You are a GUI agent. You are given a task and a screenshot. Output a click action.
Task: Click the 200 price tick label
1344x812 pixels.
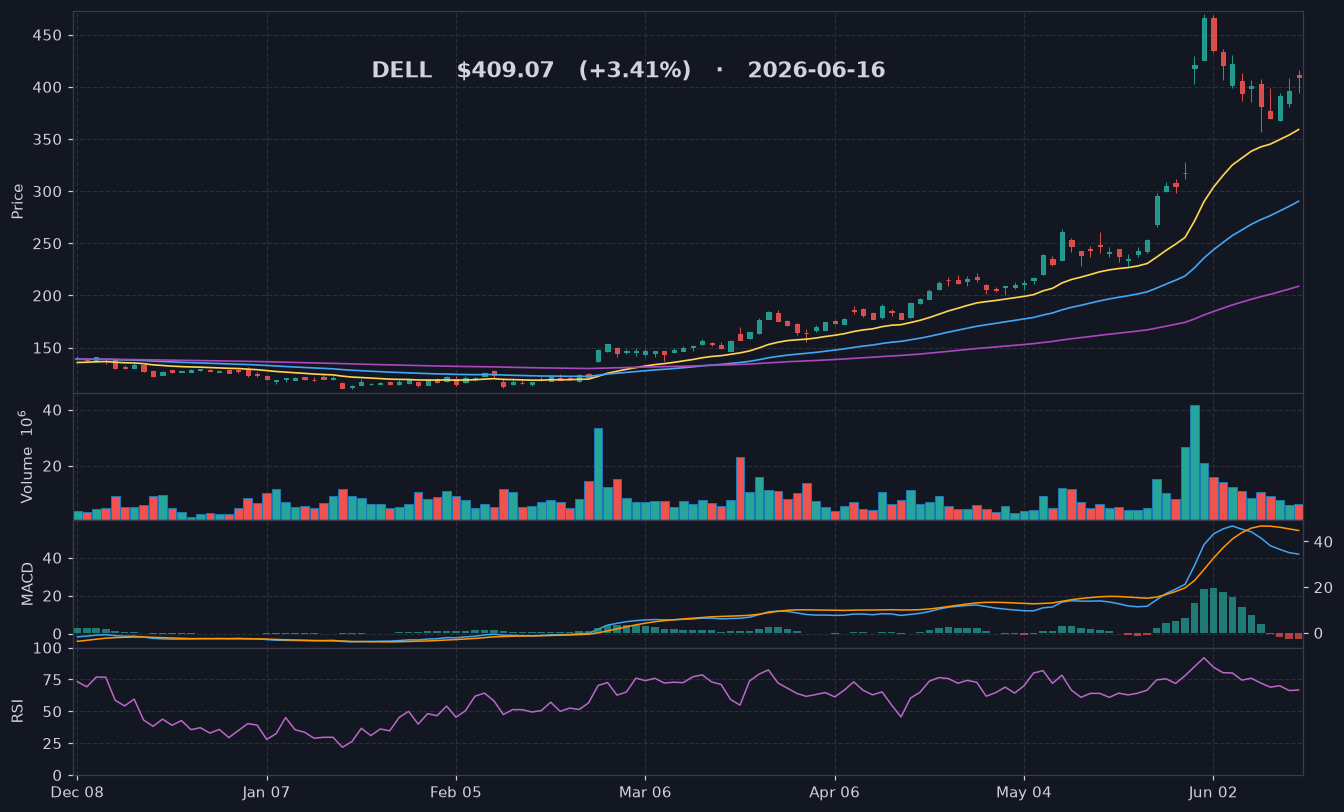tap(50, 296)
